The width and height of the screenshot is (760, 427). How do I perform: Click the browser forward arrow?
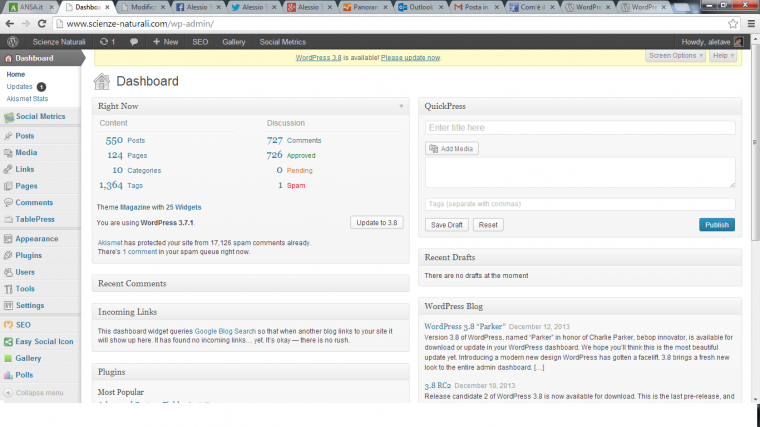click(26, 23)
